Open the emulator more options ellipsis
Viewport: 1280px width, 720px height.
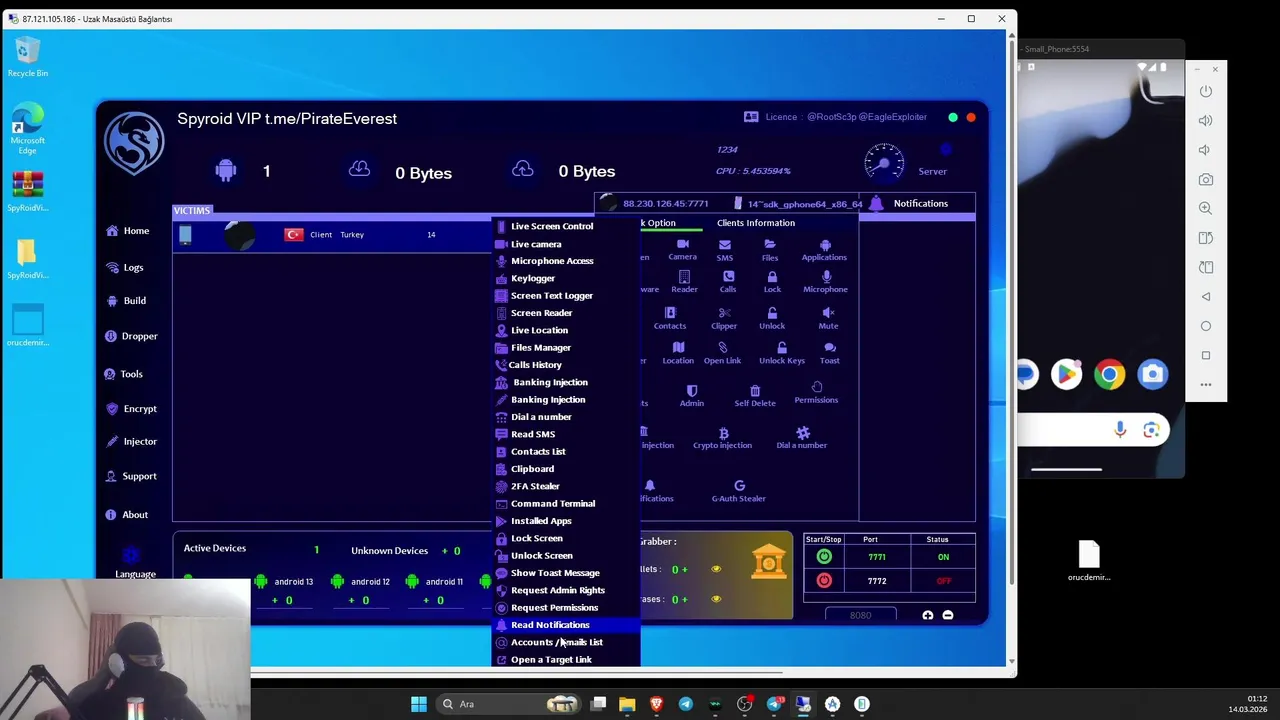point(1206,385)
